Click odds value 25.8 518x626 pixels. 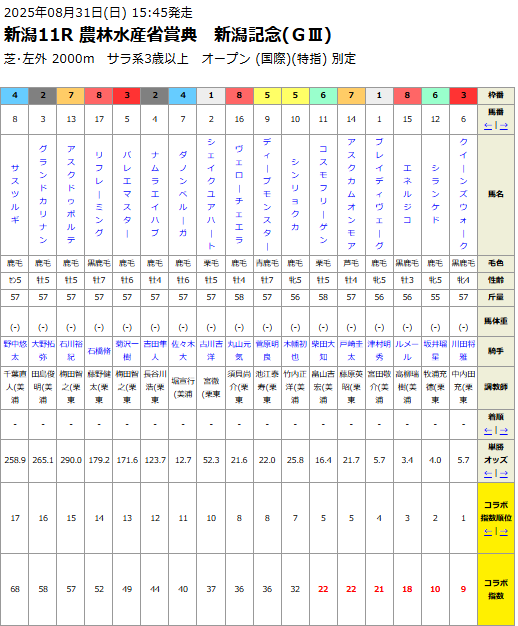[295, 460]
